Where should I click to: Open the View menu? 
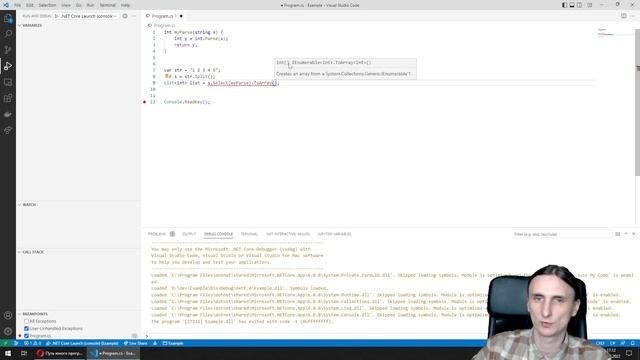pos(66,5)
